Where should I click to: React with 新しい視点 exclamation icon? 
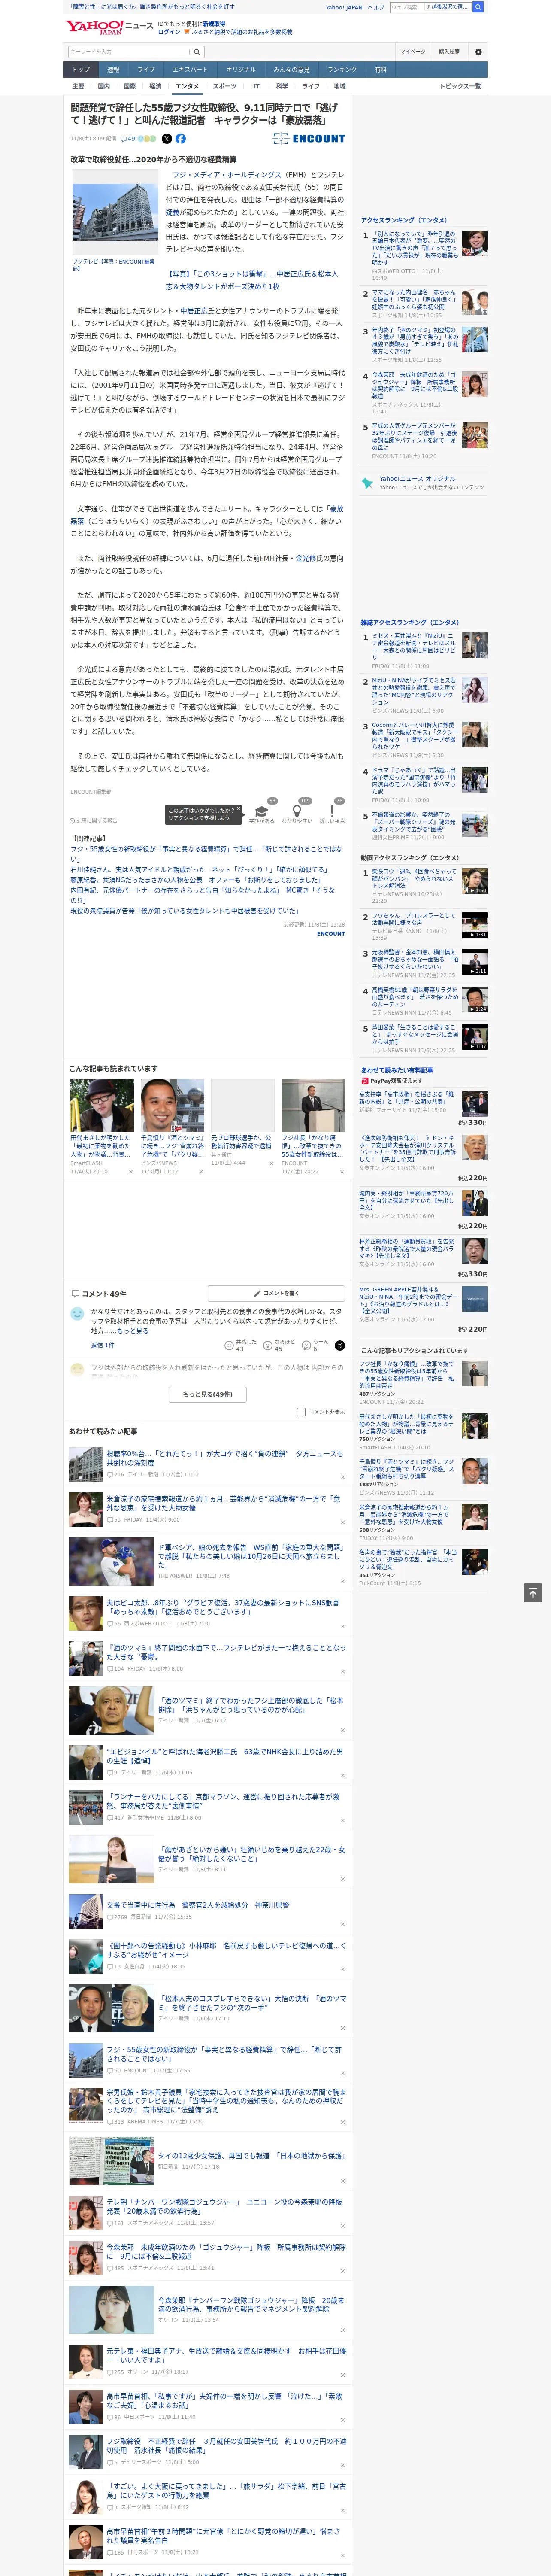(x=332, y=811)
